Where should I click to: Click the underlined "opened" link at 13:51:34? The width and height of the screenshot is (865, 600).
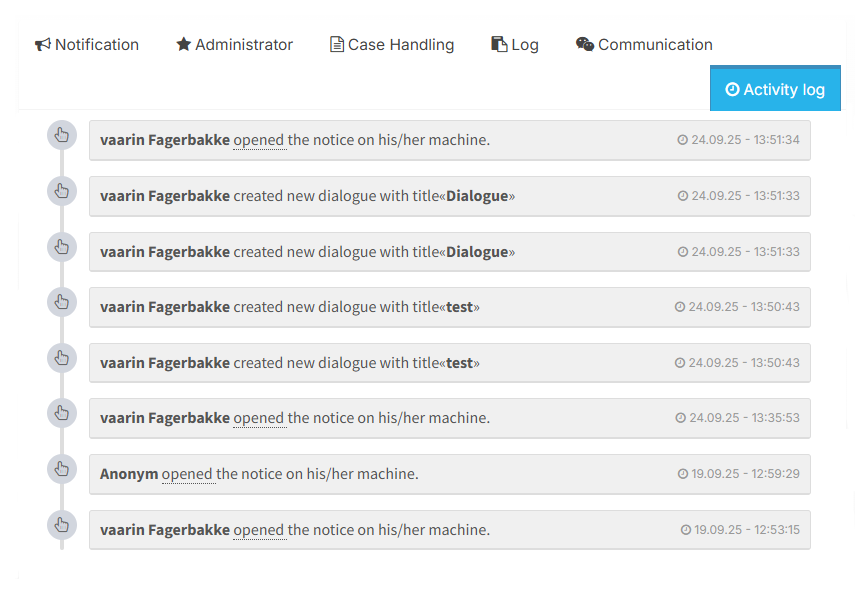click(259, 140)
